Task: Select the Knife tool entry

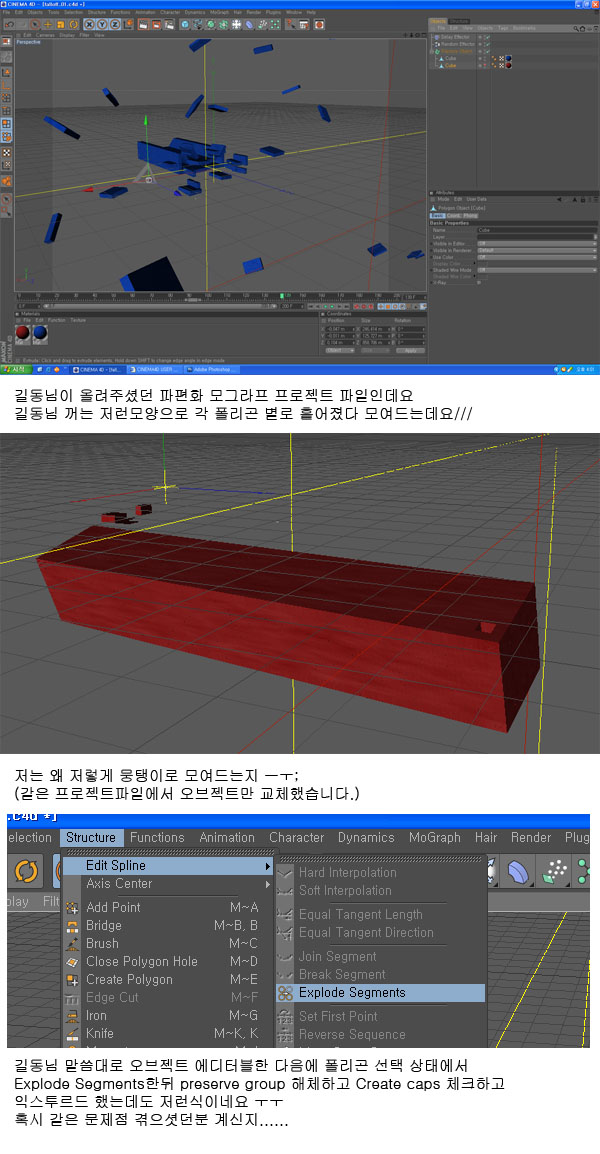Action: (x=167, y=1033)
